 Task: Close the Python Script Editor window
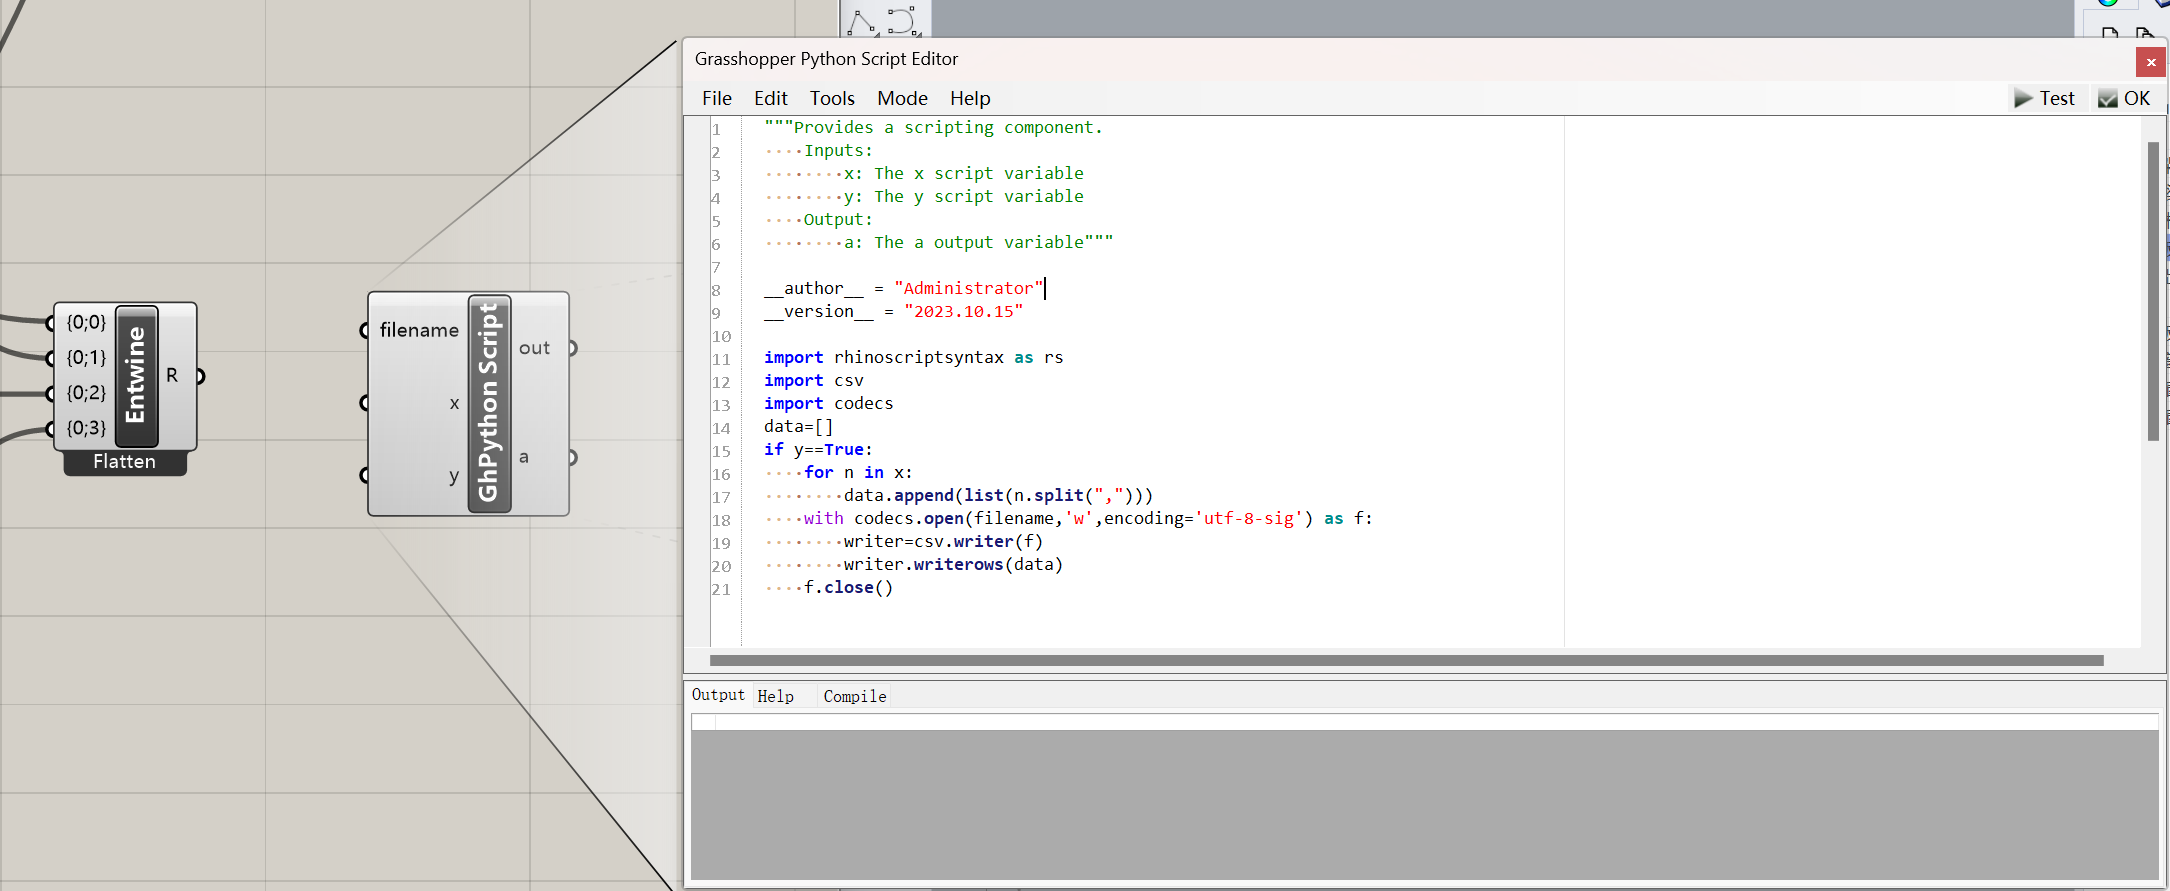click(x=2151, y=62)
